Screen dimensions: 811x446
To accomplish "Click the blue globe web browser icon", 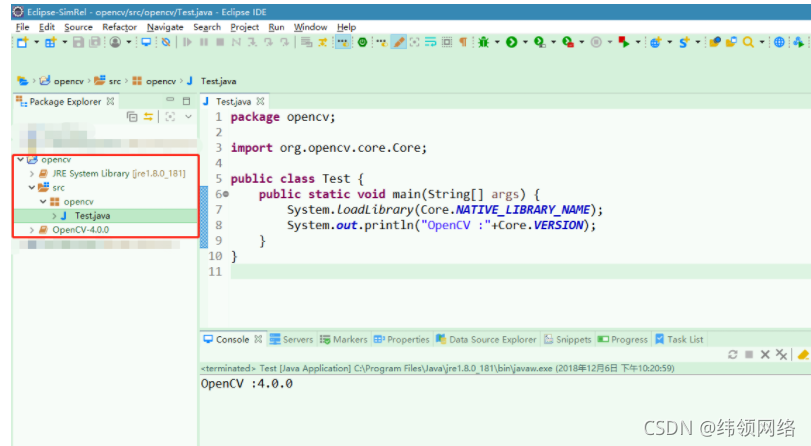I will pos(779,42).
